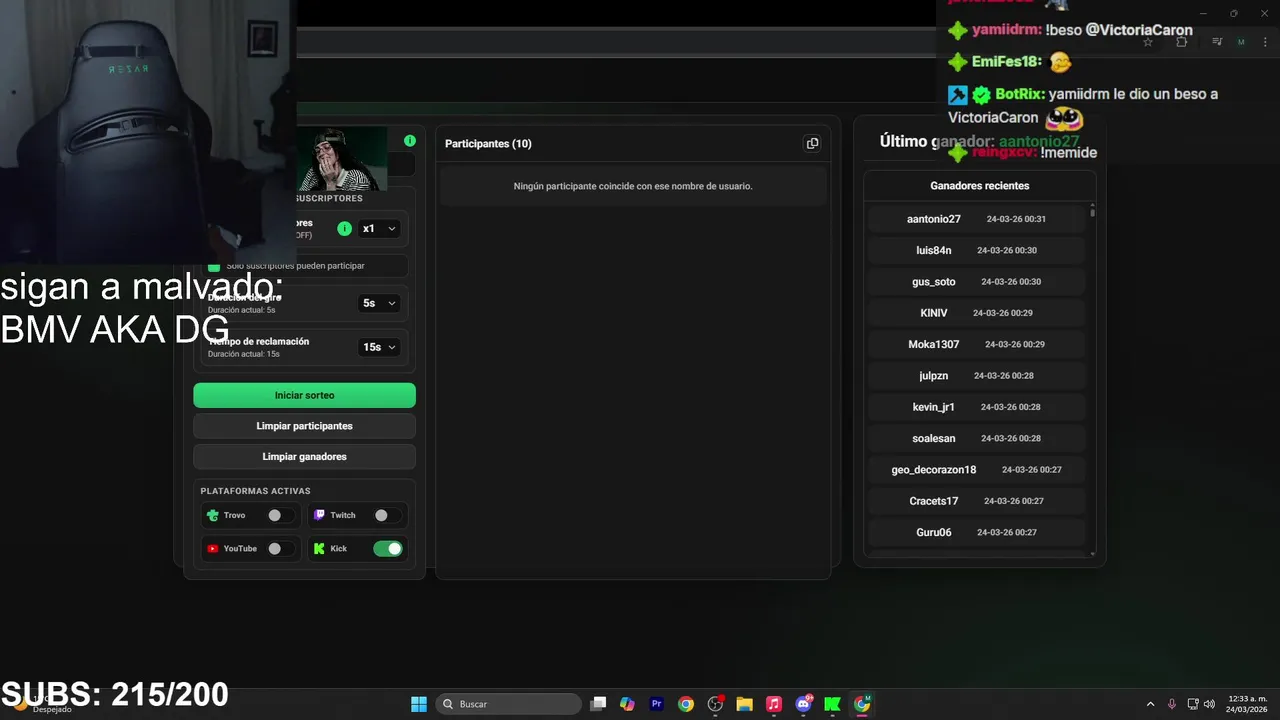Open Task View in the taskbar
The height and width of the screenshot is (720, 1280).
tap(598, 704)
